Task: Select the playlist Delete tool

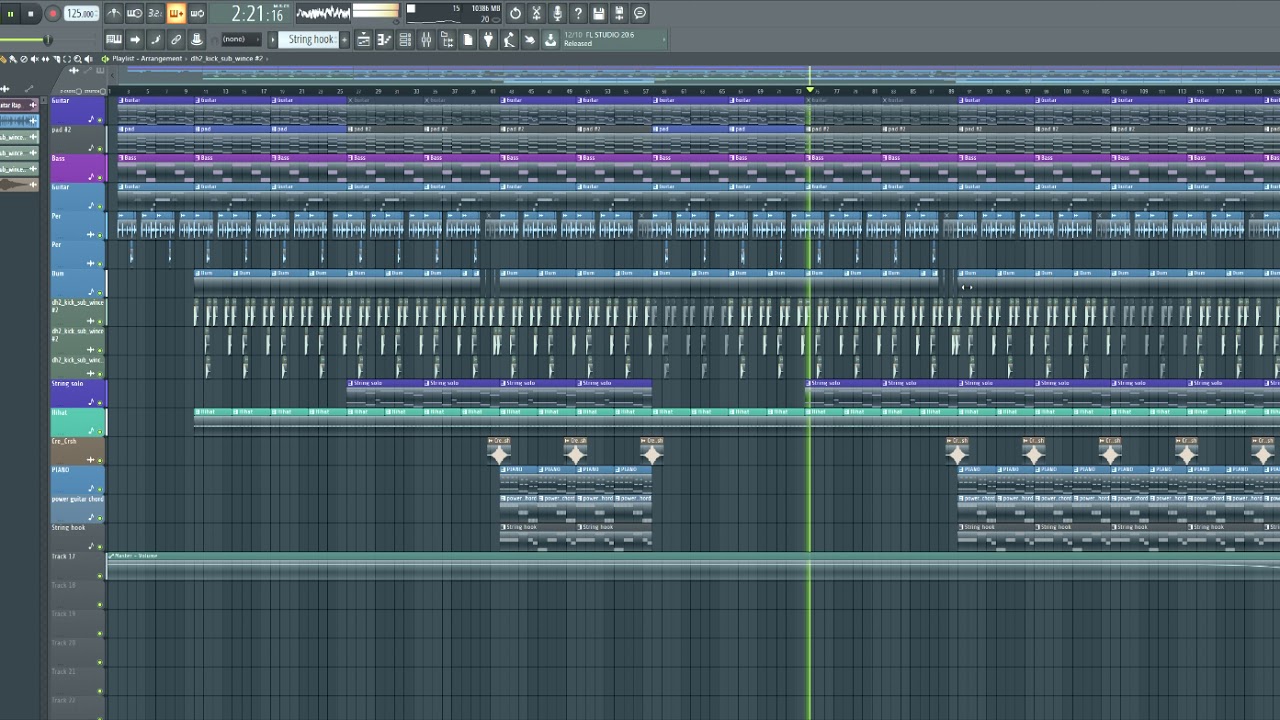Action: pos(24,59)
